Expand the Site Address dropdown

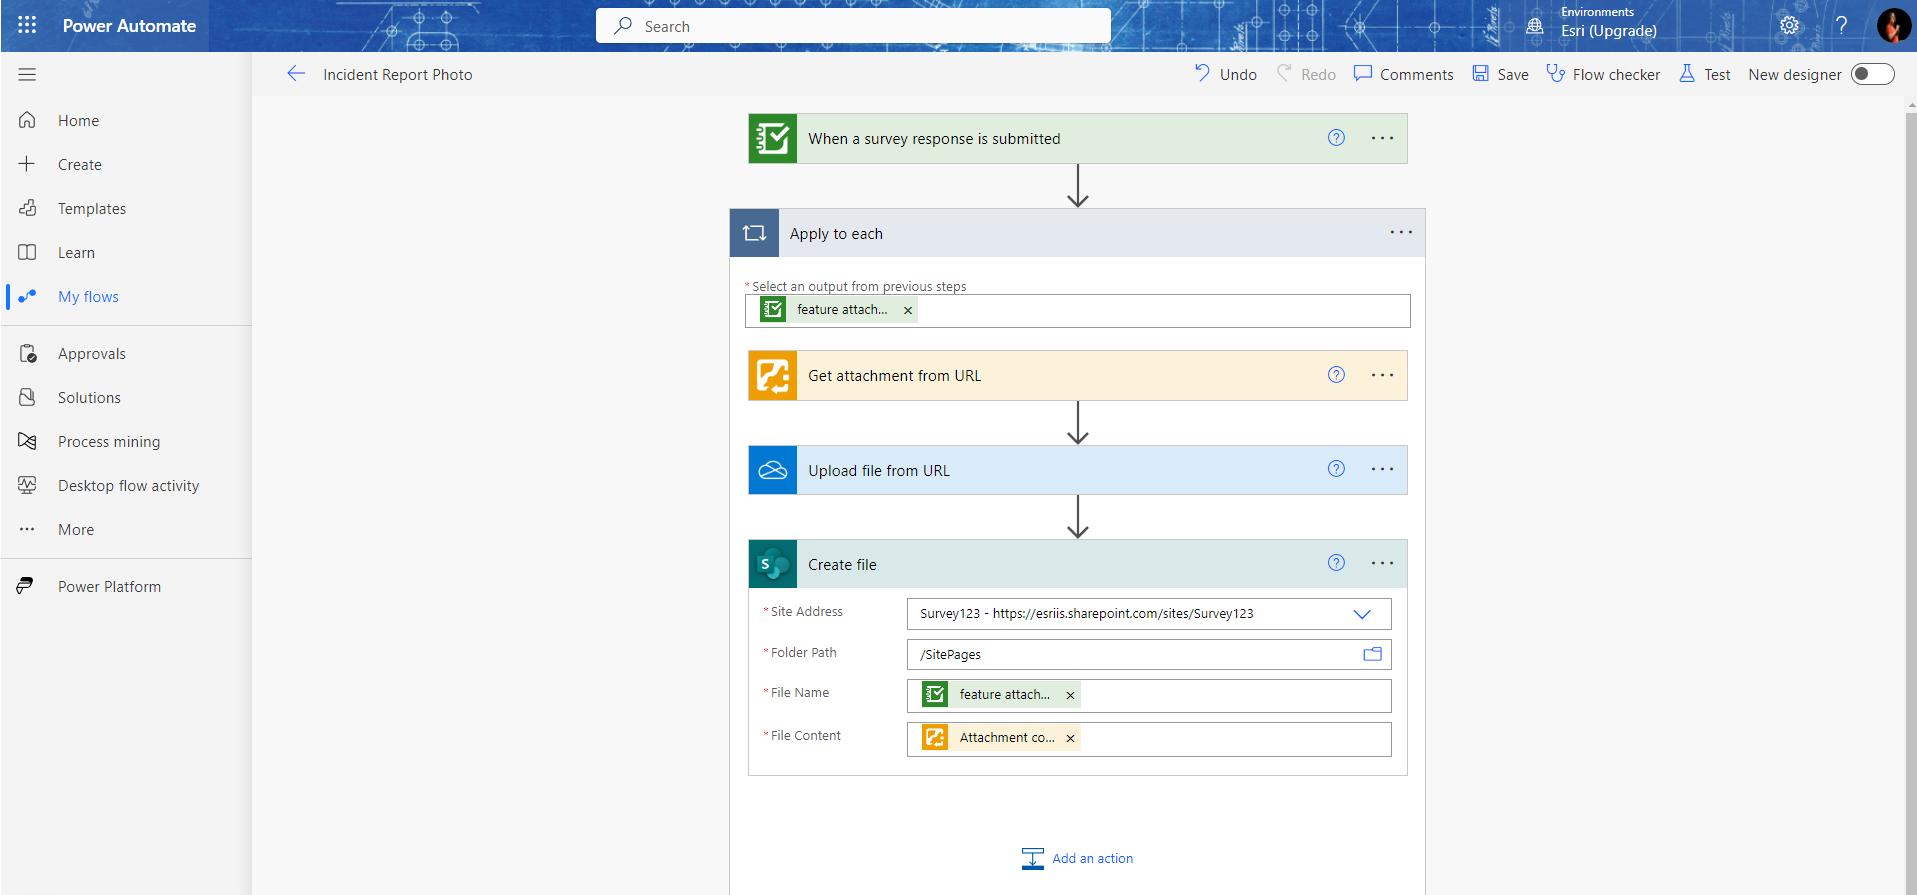(x=1361, y=614)
